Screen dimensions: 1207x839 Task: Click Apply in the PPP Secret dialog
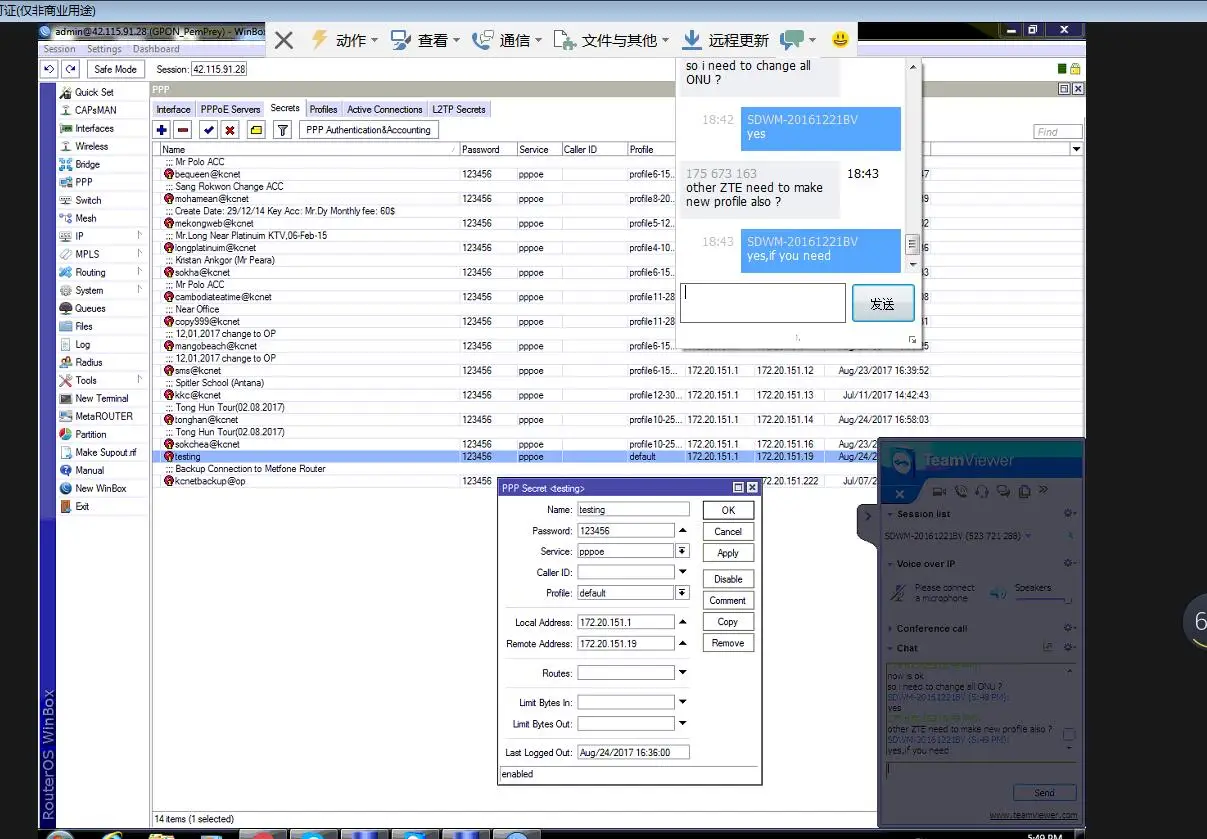tap(727, 552)
